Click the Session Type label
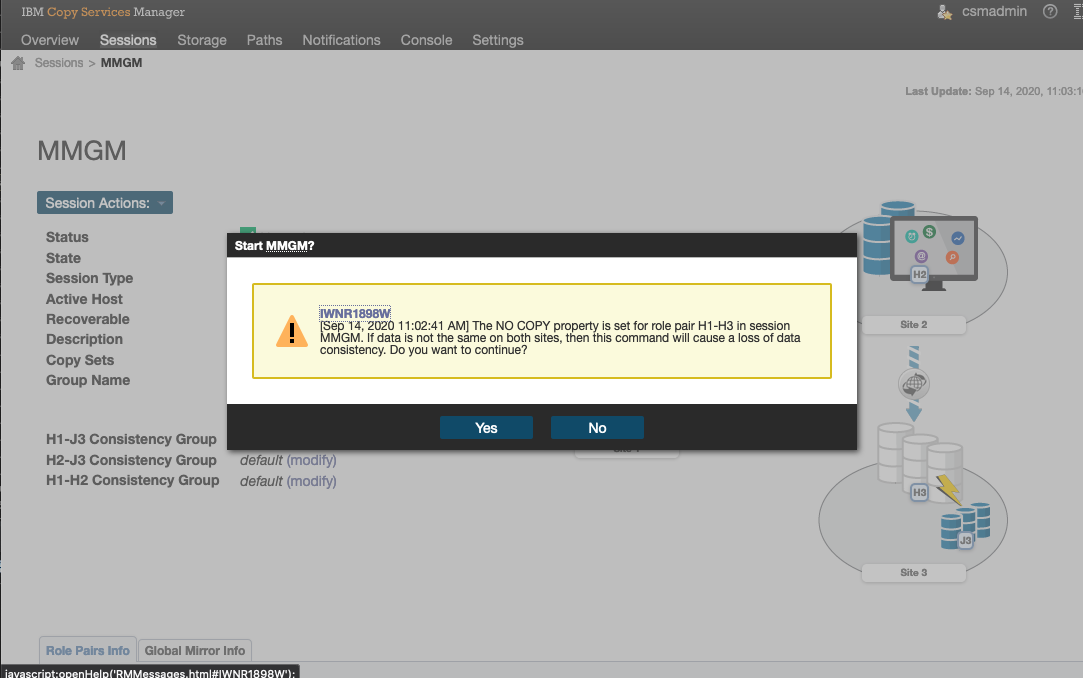This screenshot has height=678, width=1083. point(90,278)
